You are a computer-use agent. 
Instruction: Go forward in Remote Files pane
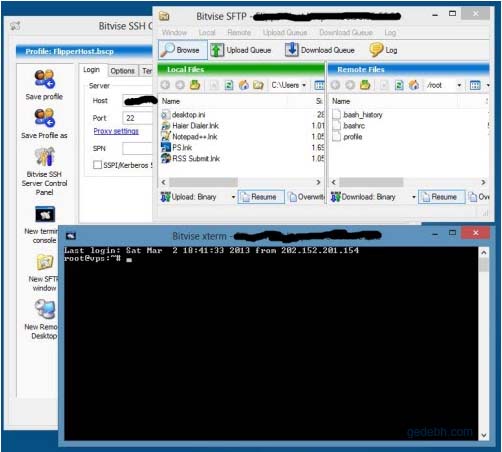(350, 85)
